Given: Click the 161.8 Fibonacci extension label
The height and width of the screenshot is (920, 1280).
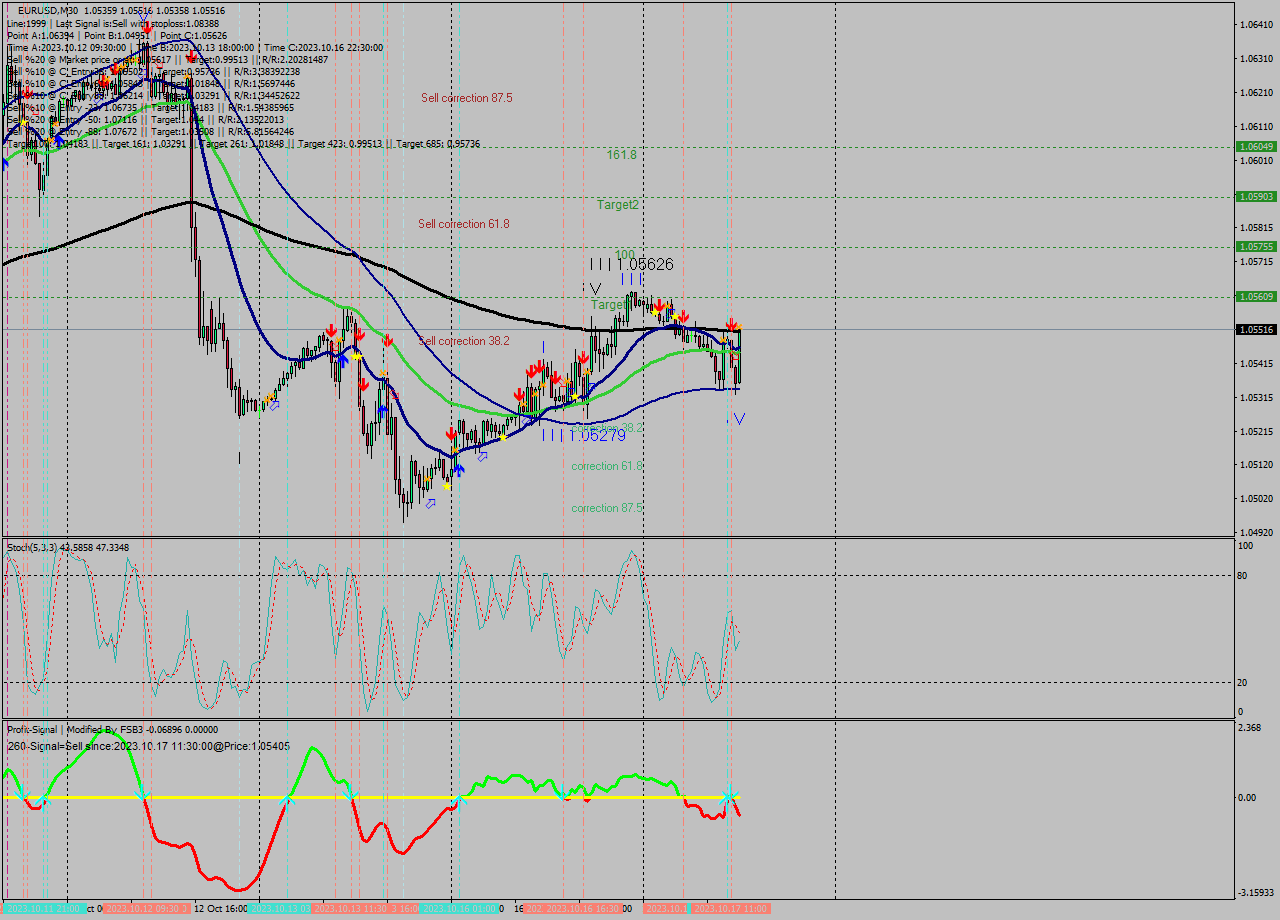Looking at the screenshot, I should pyautogui.click(x=622, y=154).
